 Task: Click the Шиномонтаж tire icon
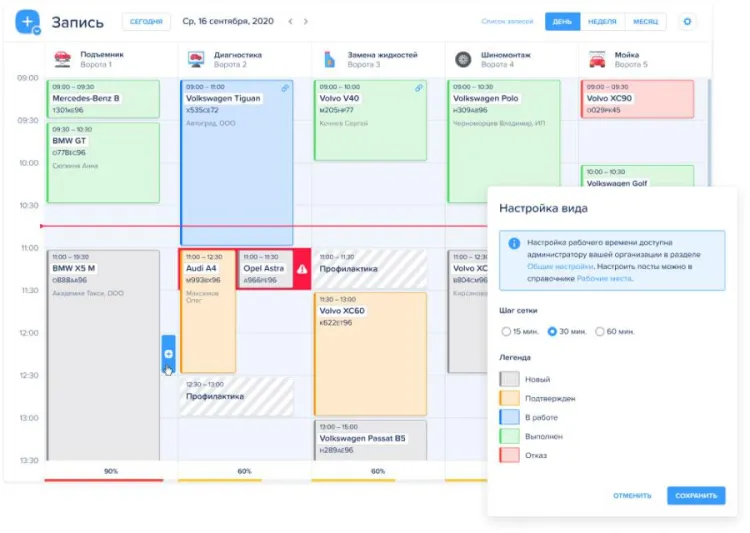point(463,59)
